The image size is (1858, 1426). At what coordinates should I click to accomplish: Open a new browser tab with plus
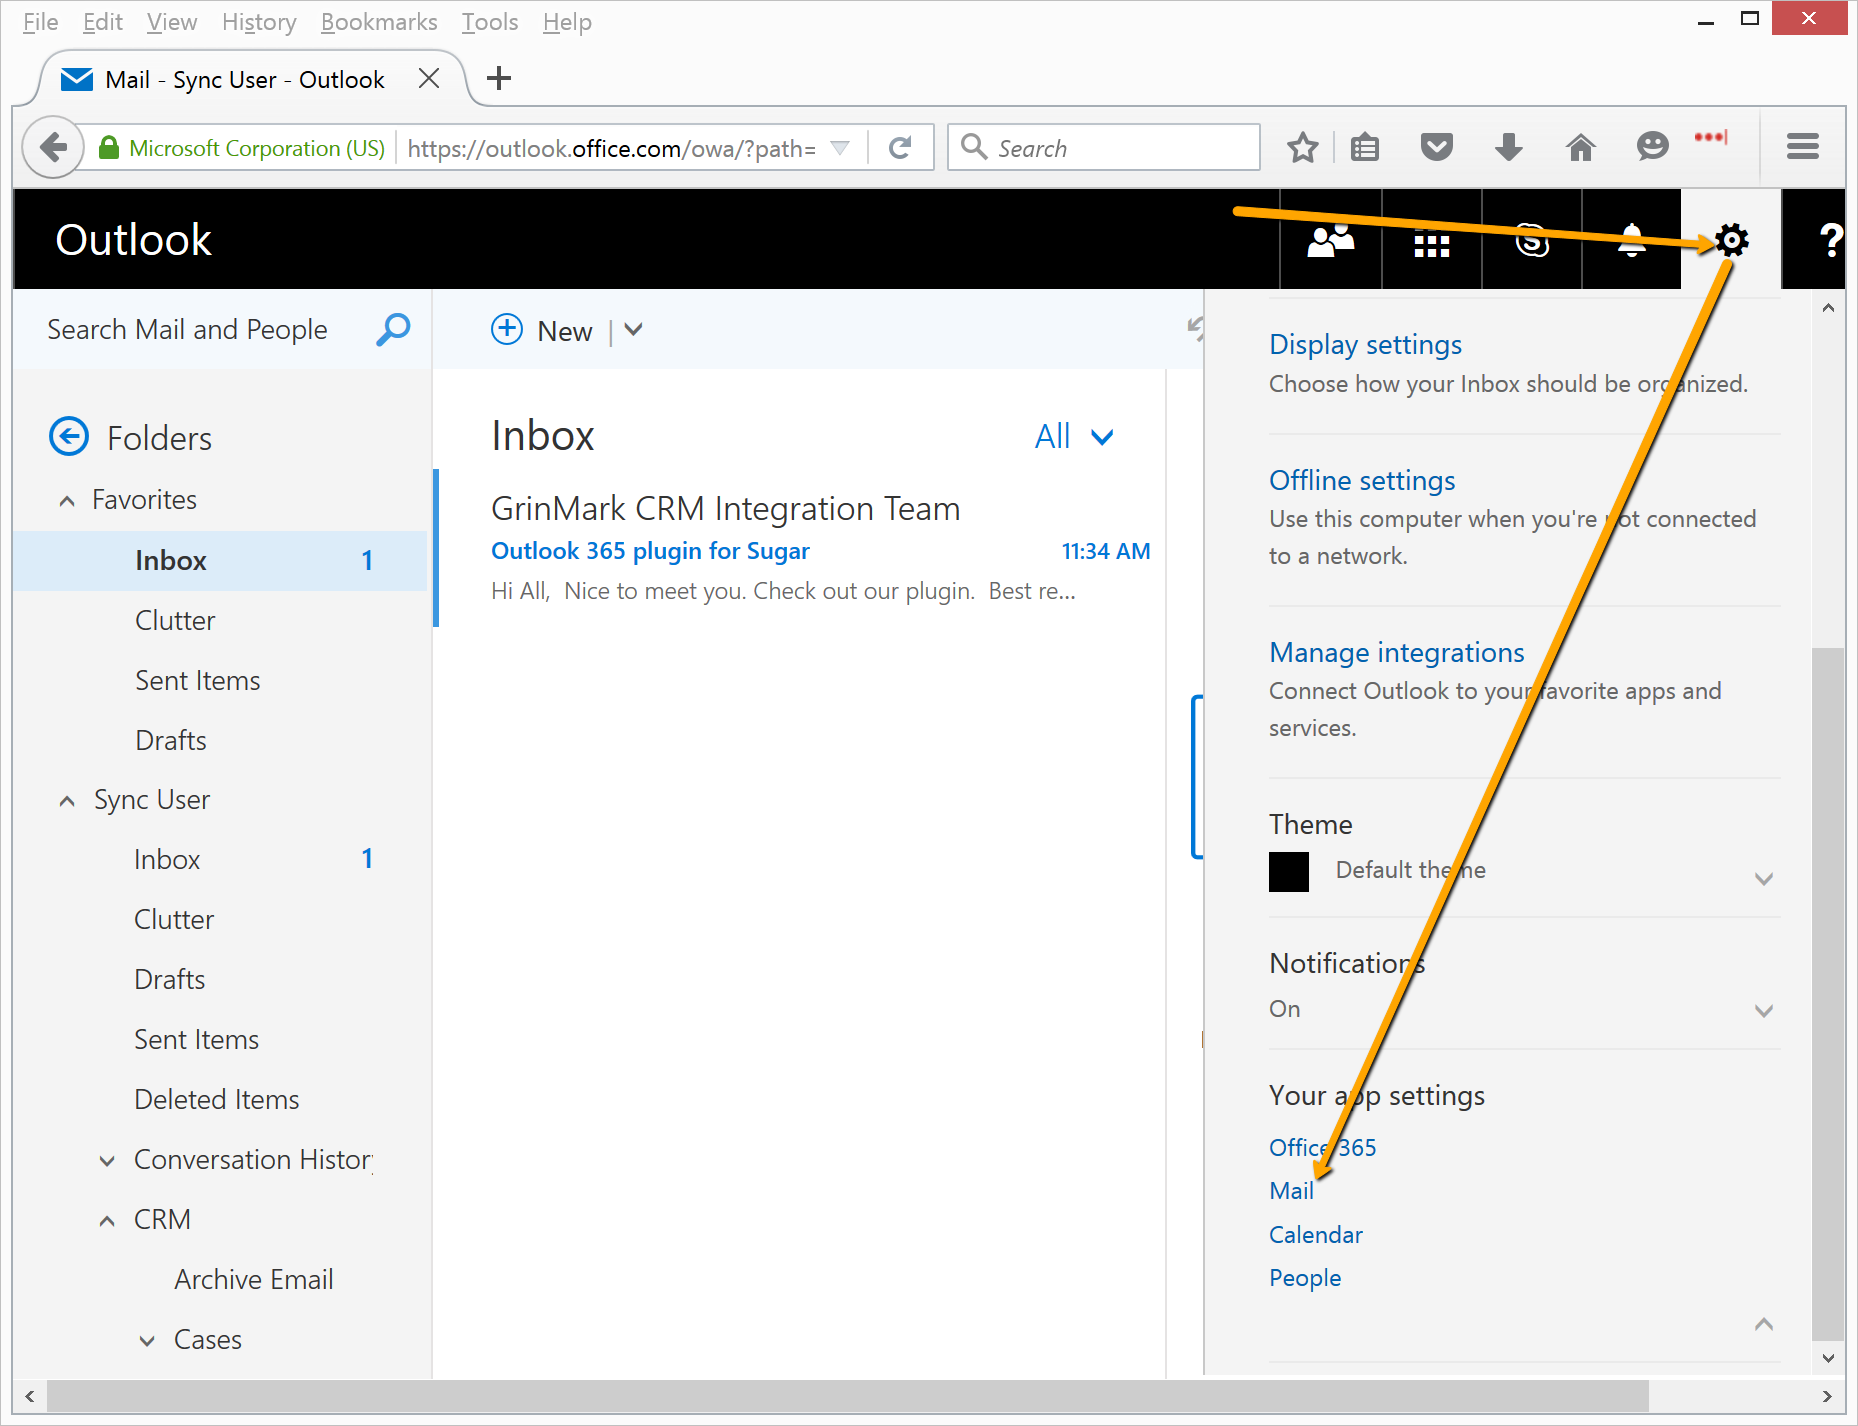click(498, 78)
